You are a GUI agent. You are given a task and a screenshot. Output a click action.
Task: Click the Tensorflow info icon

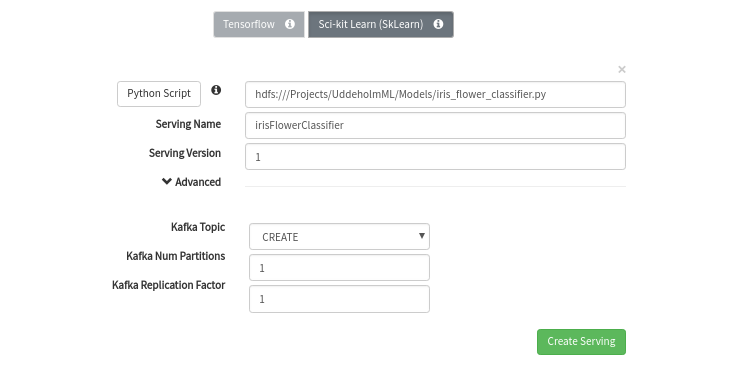click(x=290, y=24)
